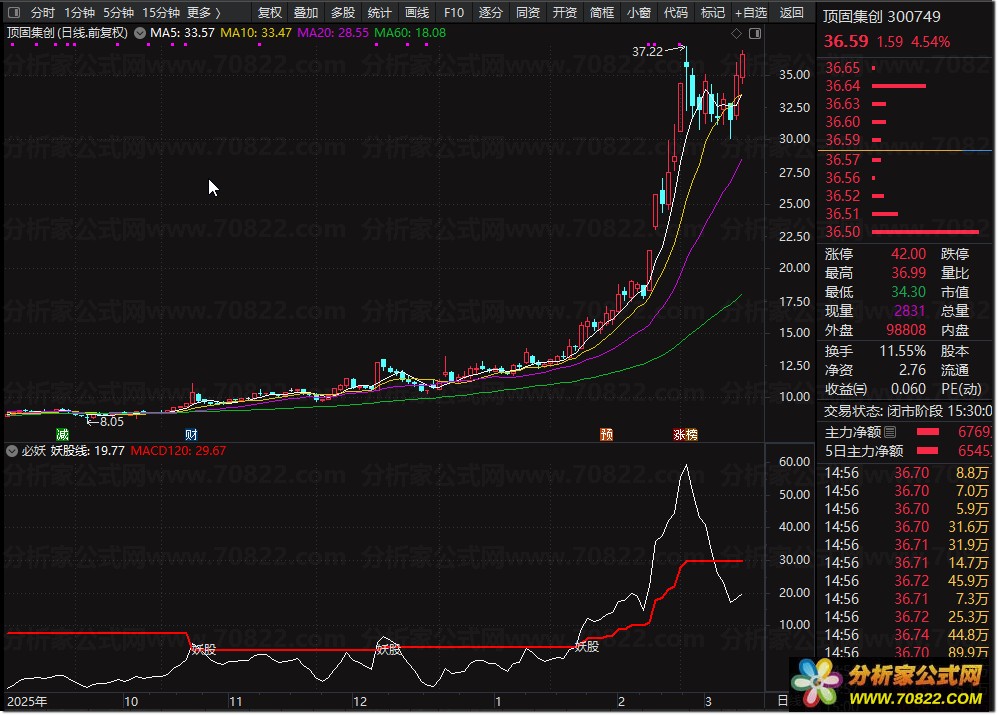Click the 返回 back button
The height and width of the screenshot is (715, 999).
(791, 12)
